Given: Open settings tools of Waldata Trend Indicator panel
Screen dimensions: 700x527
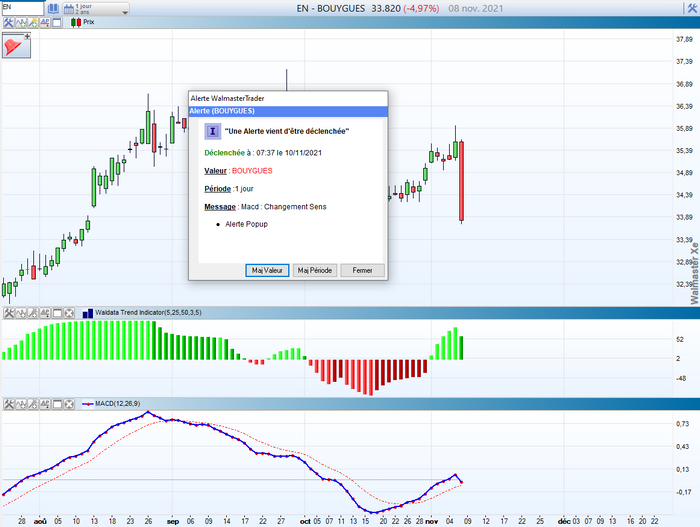Looking at the screenshot, I should (9, 313).
